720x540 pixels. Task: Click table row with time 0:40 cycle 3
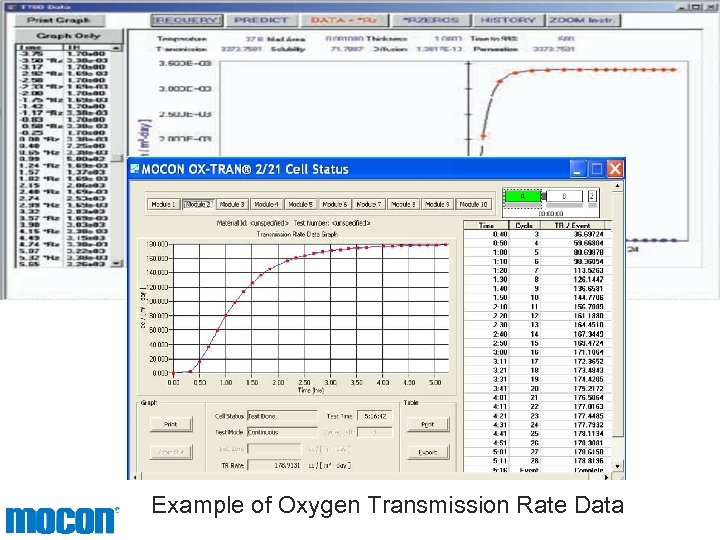(x=537, y=234)
